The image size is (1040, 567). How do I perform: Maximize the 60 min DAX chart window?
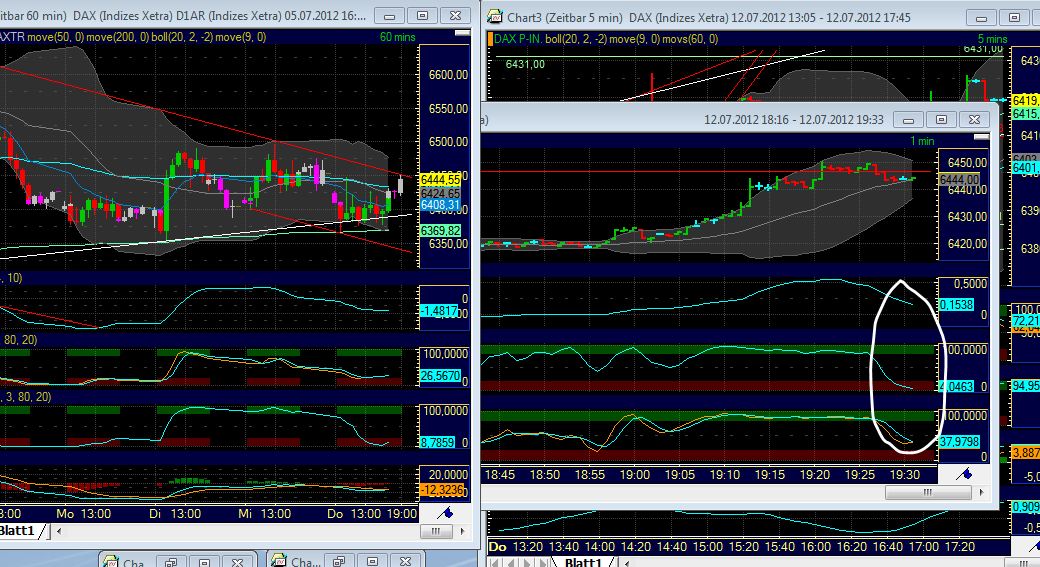(x=422, y=15)
